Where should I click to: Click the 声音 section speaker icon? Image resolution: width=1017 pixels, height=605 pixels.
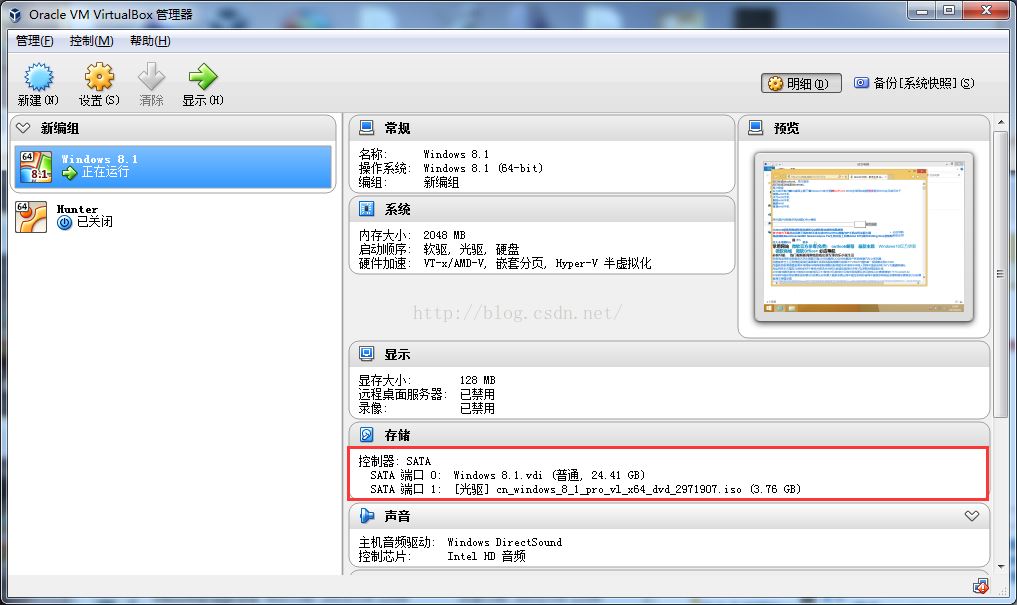(x=366, y=516)
